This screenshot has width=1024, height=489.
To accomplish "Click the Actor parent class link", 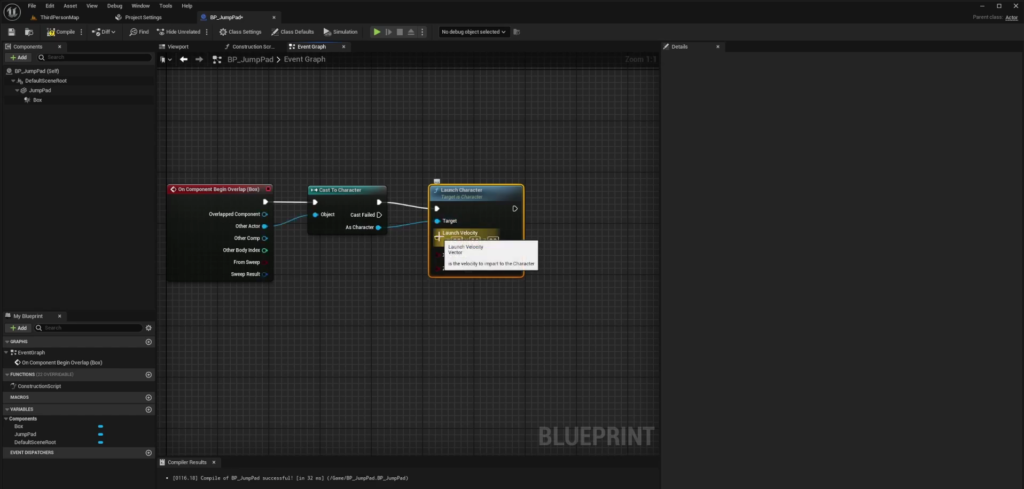I will pyautogui.click(x=1012, y=18).
